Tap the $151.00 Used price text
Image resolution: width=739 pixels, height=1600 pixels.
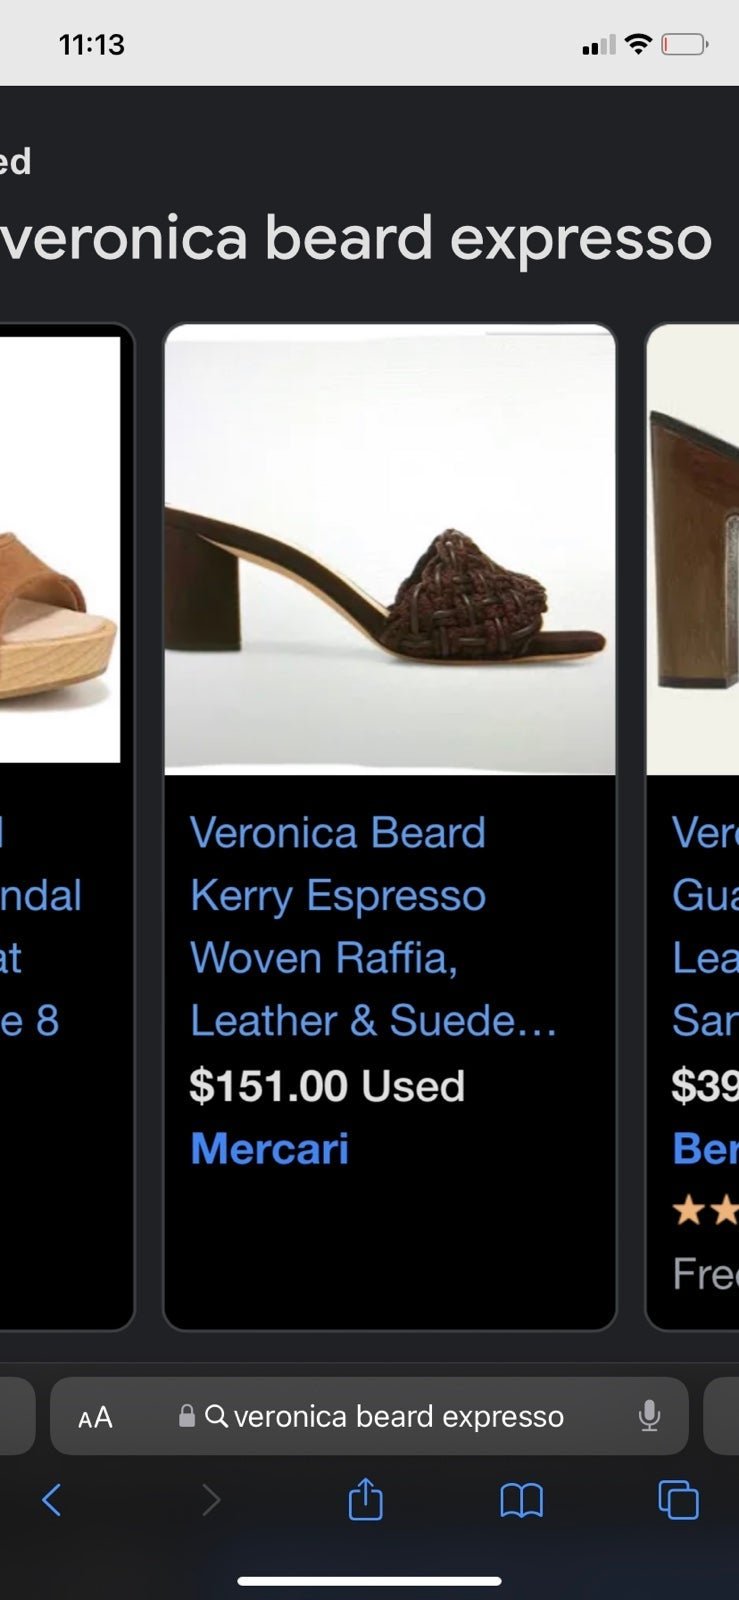[x=327, y=1086]
